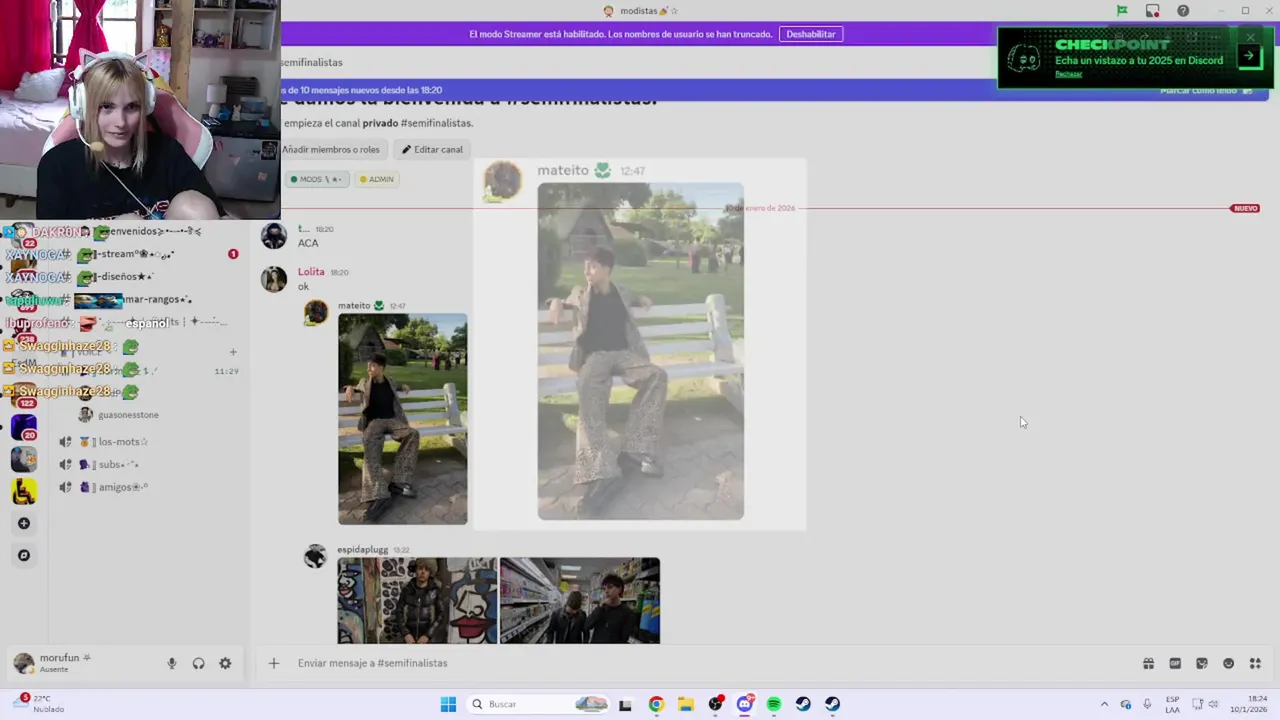Viewport: 1280px width, 720px height.
Task: Click the plus attach button in message bar
Action: coord(273,663)
